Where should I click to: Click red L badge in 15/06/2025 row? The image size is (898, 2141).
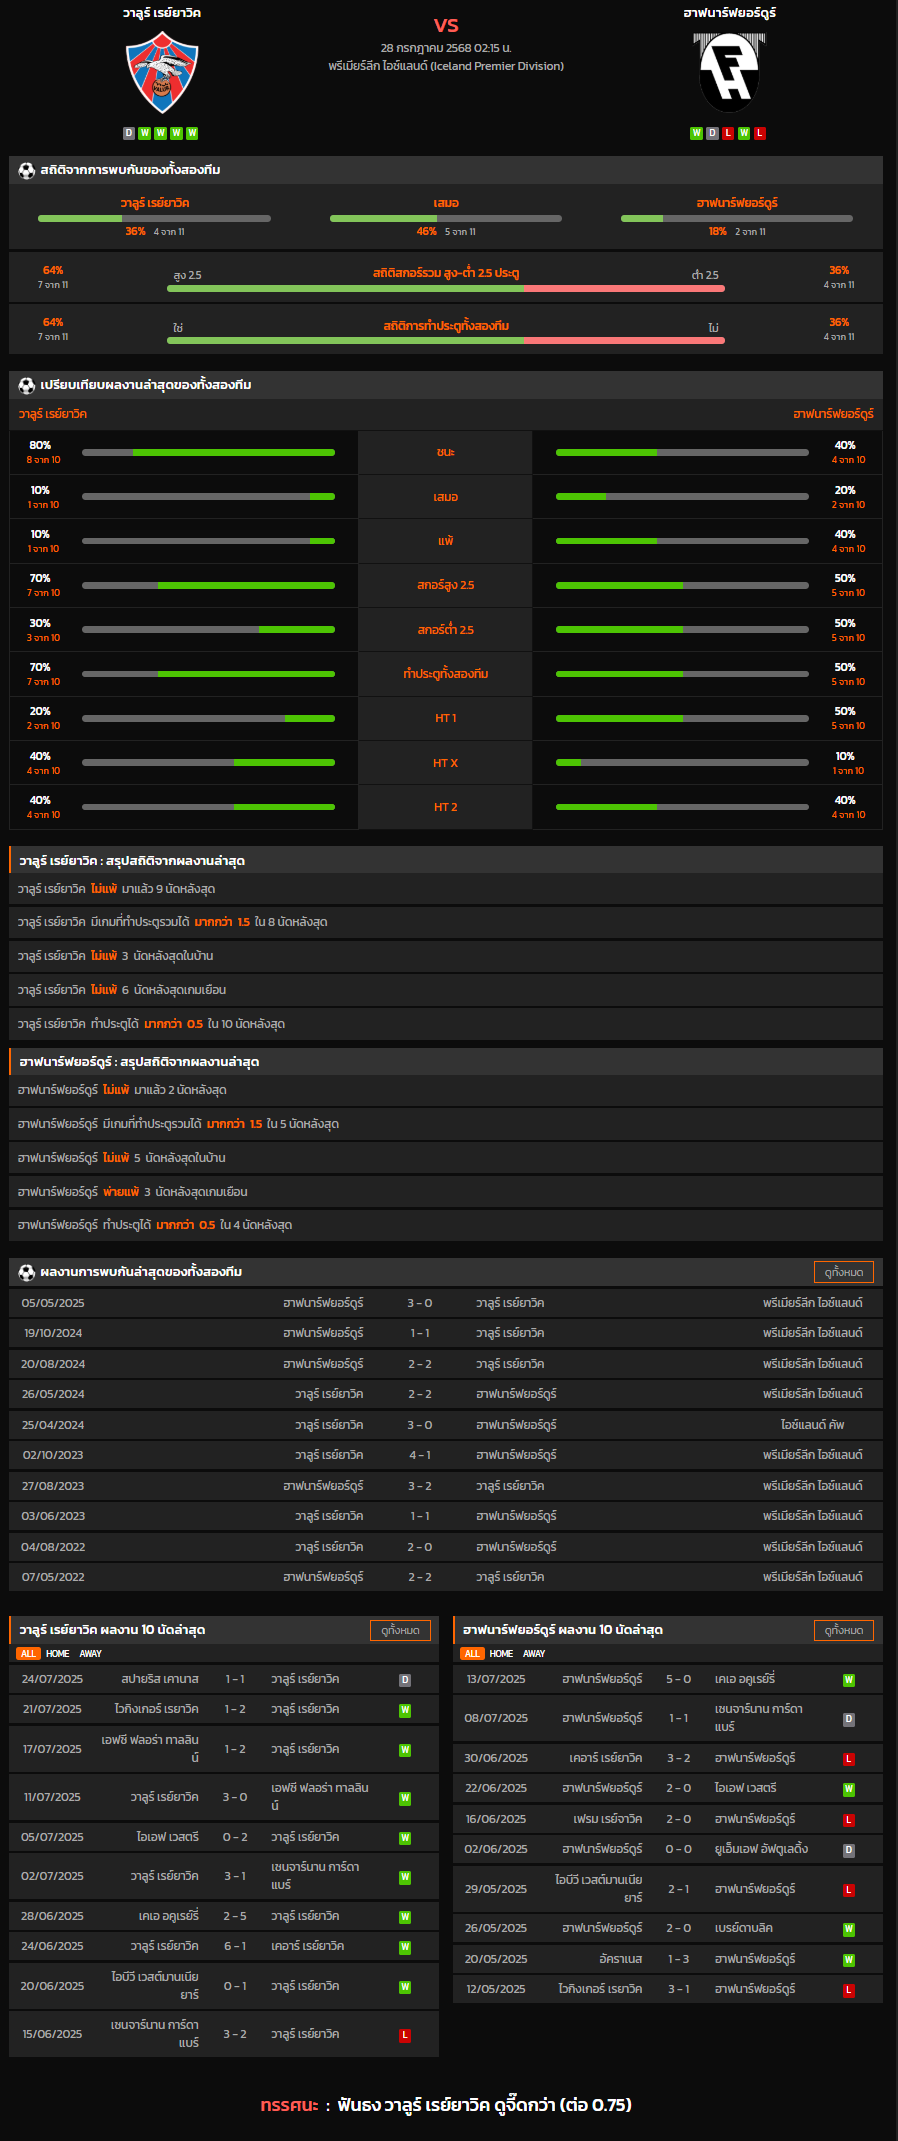coord(405,2035)
